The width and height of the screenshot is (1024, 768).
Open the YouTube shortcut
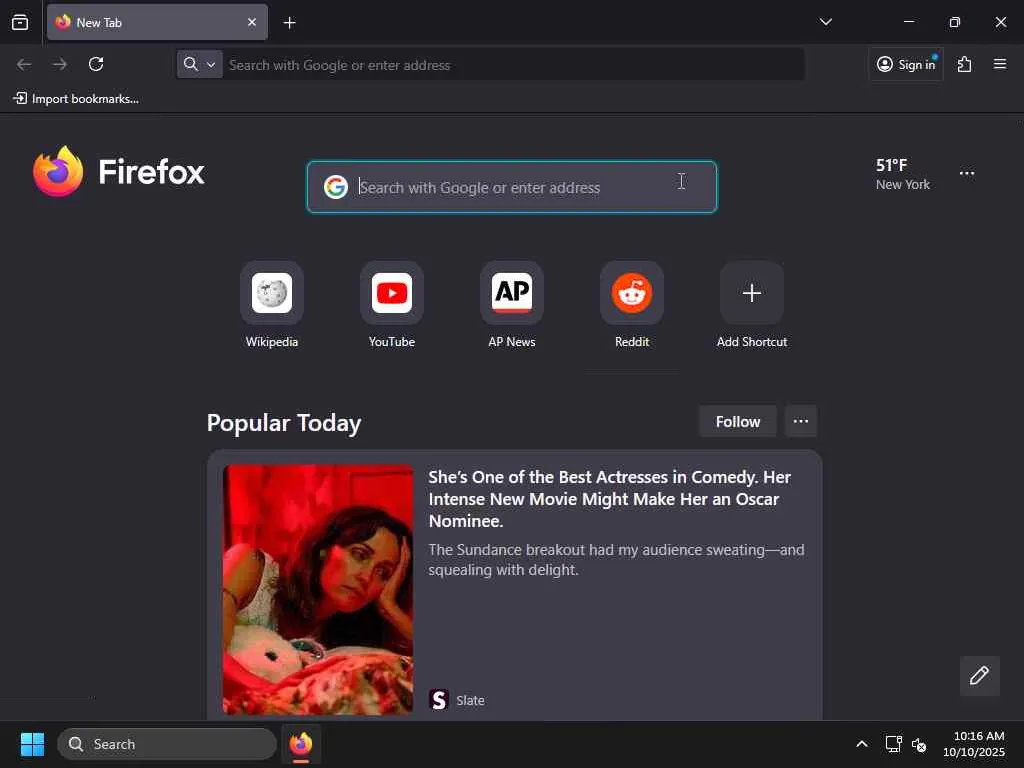(x=392, y=306)
